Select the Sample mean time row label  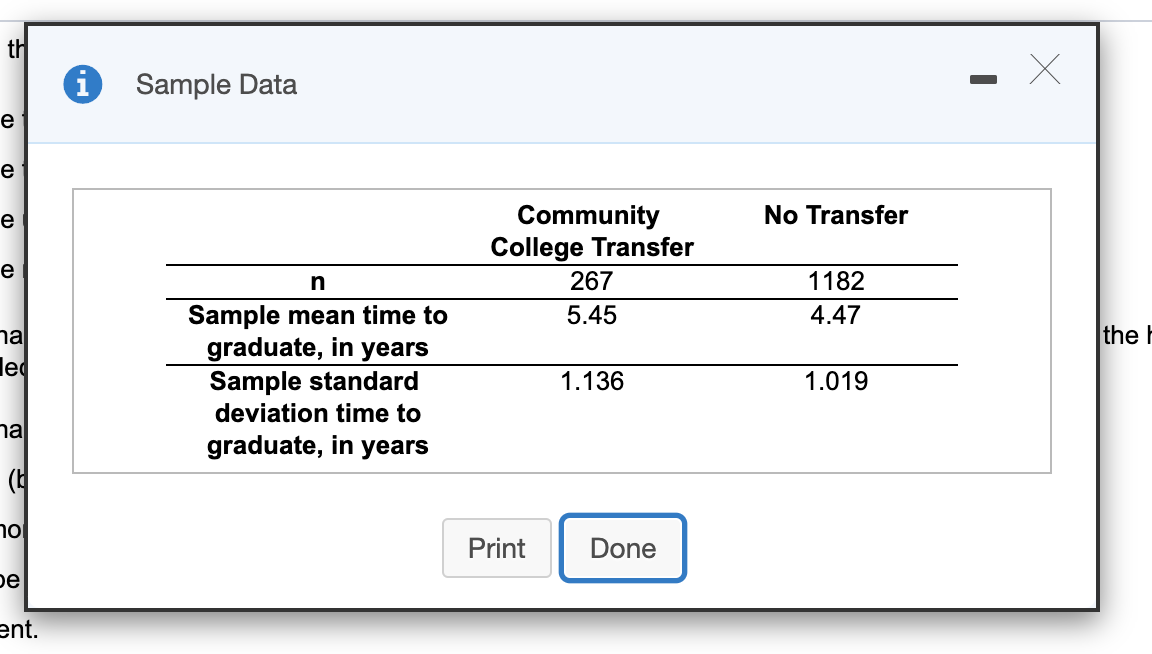[x=318, y=331]
